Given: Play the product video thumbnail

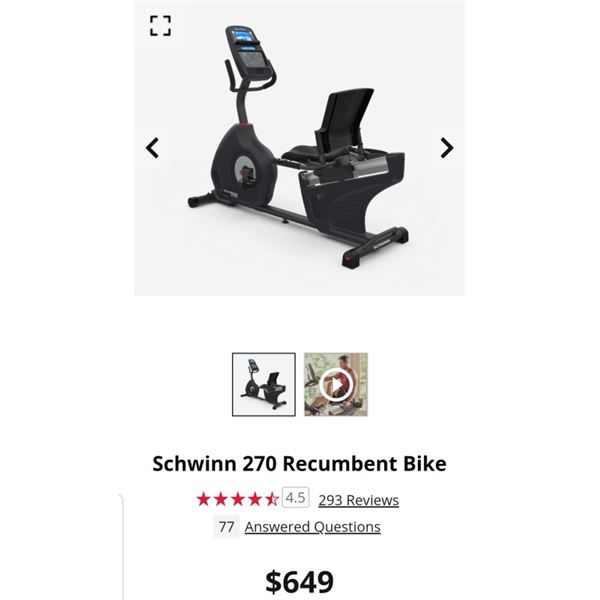Looking at the screenshot, I should pos(336,384).
